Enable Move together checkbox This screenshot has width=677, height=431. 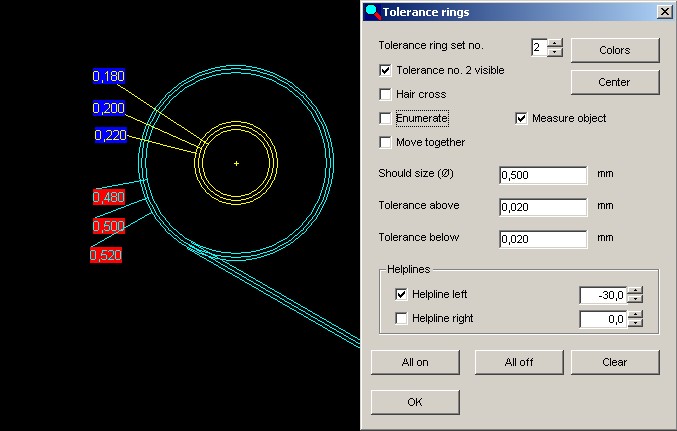coord(385,143)
